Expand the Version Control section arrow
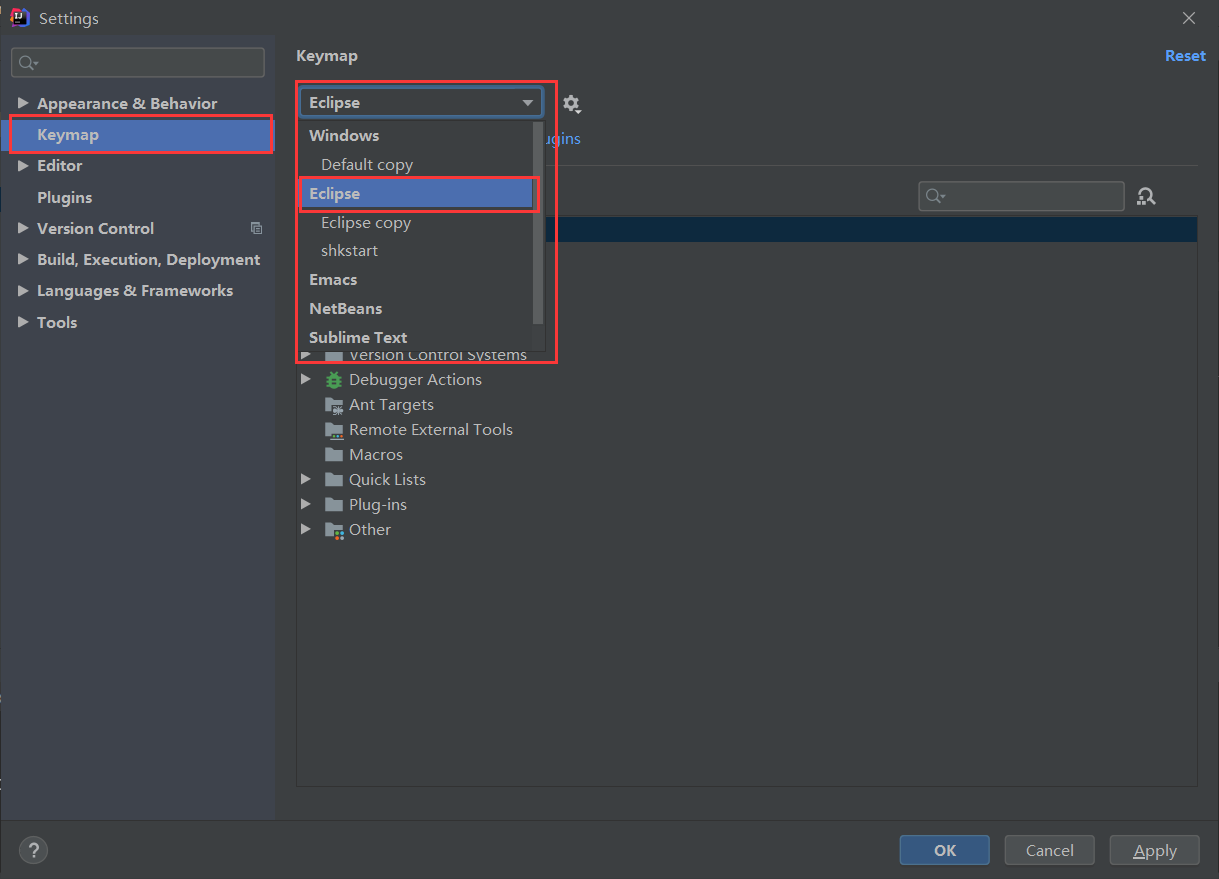The height and width of the screenshot is (879, 1219). click(23, 228)
